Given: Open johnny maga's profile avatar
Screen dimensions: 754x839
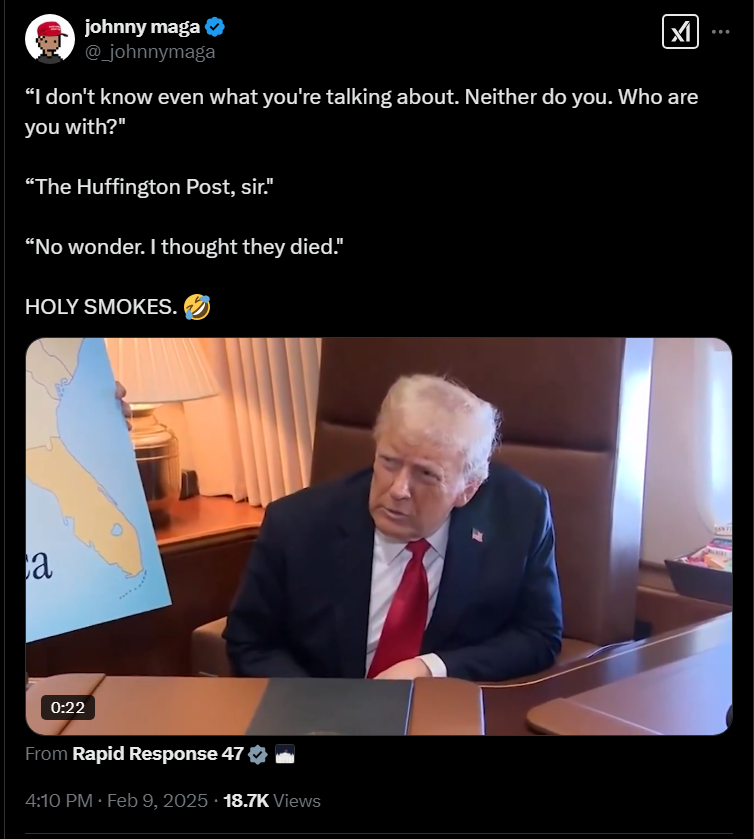Looking at the screenshot, I should click(50, 39).
